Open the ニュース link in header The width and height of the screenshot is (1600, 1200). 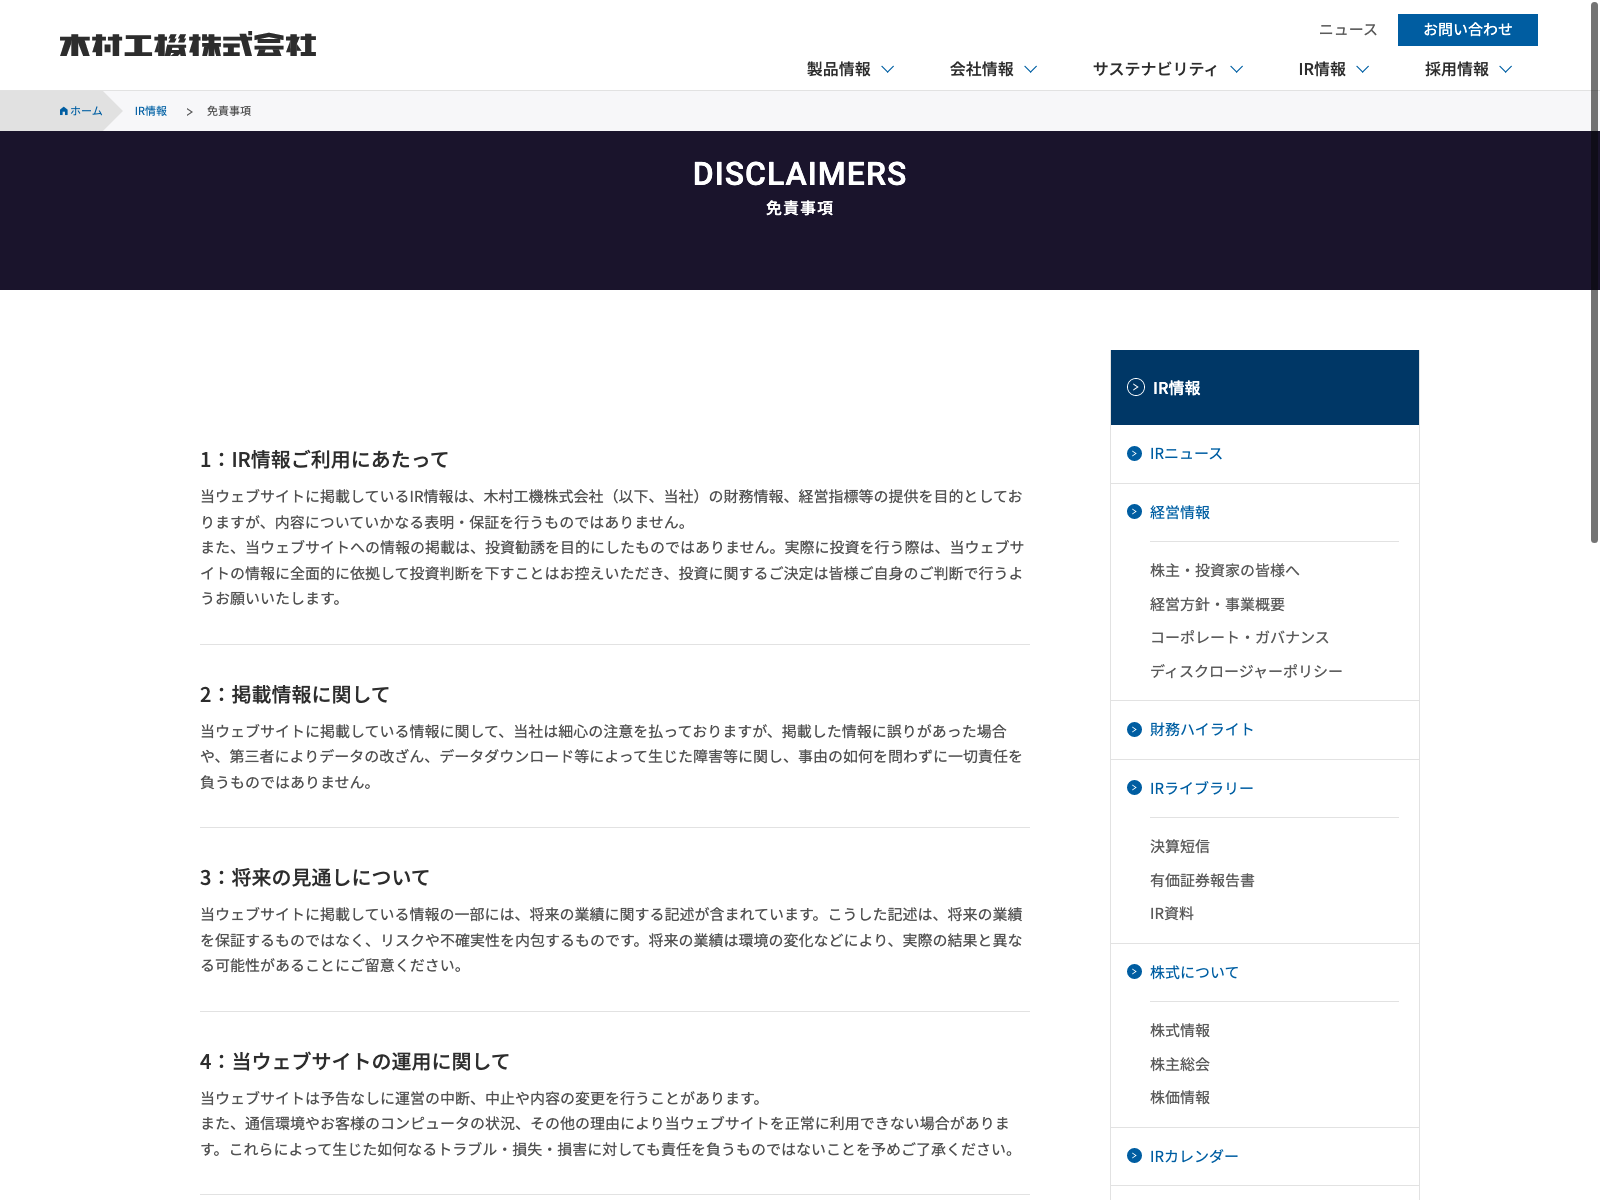click(1347, 30)
